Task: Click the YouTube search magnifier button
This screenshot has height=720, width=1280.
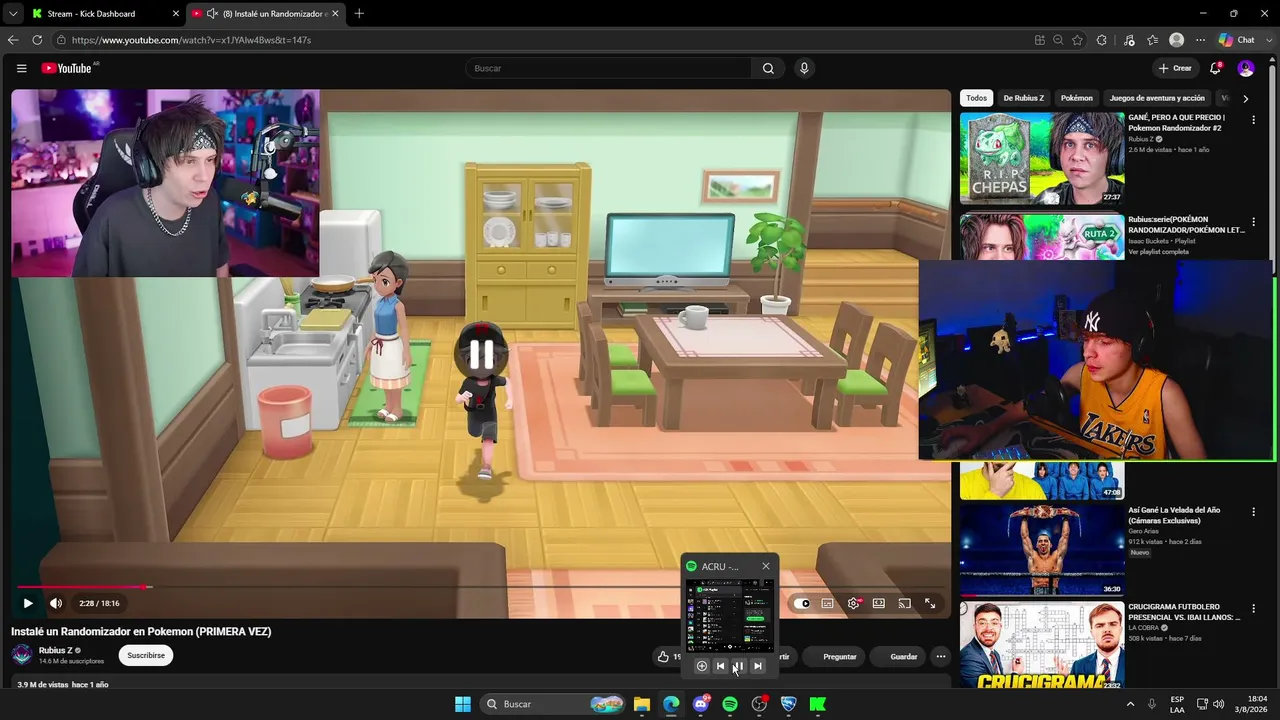Action: [x=768, y=68]
